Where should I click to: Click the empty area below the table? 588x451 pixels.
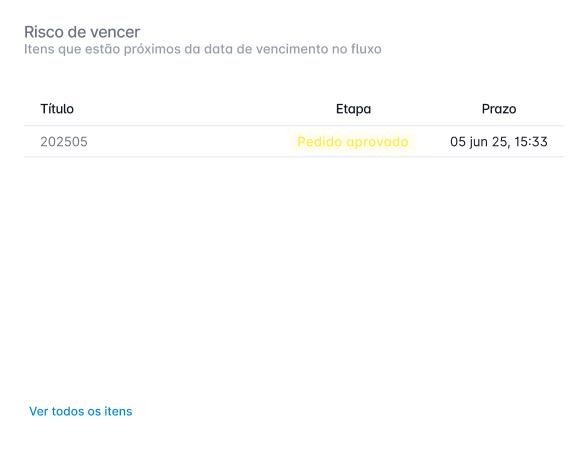point(294,270)
